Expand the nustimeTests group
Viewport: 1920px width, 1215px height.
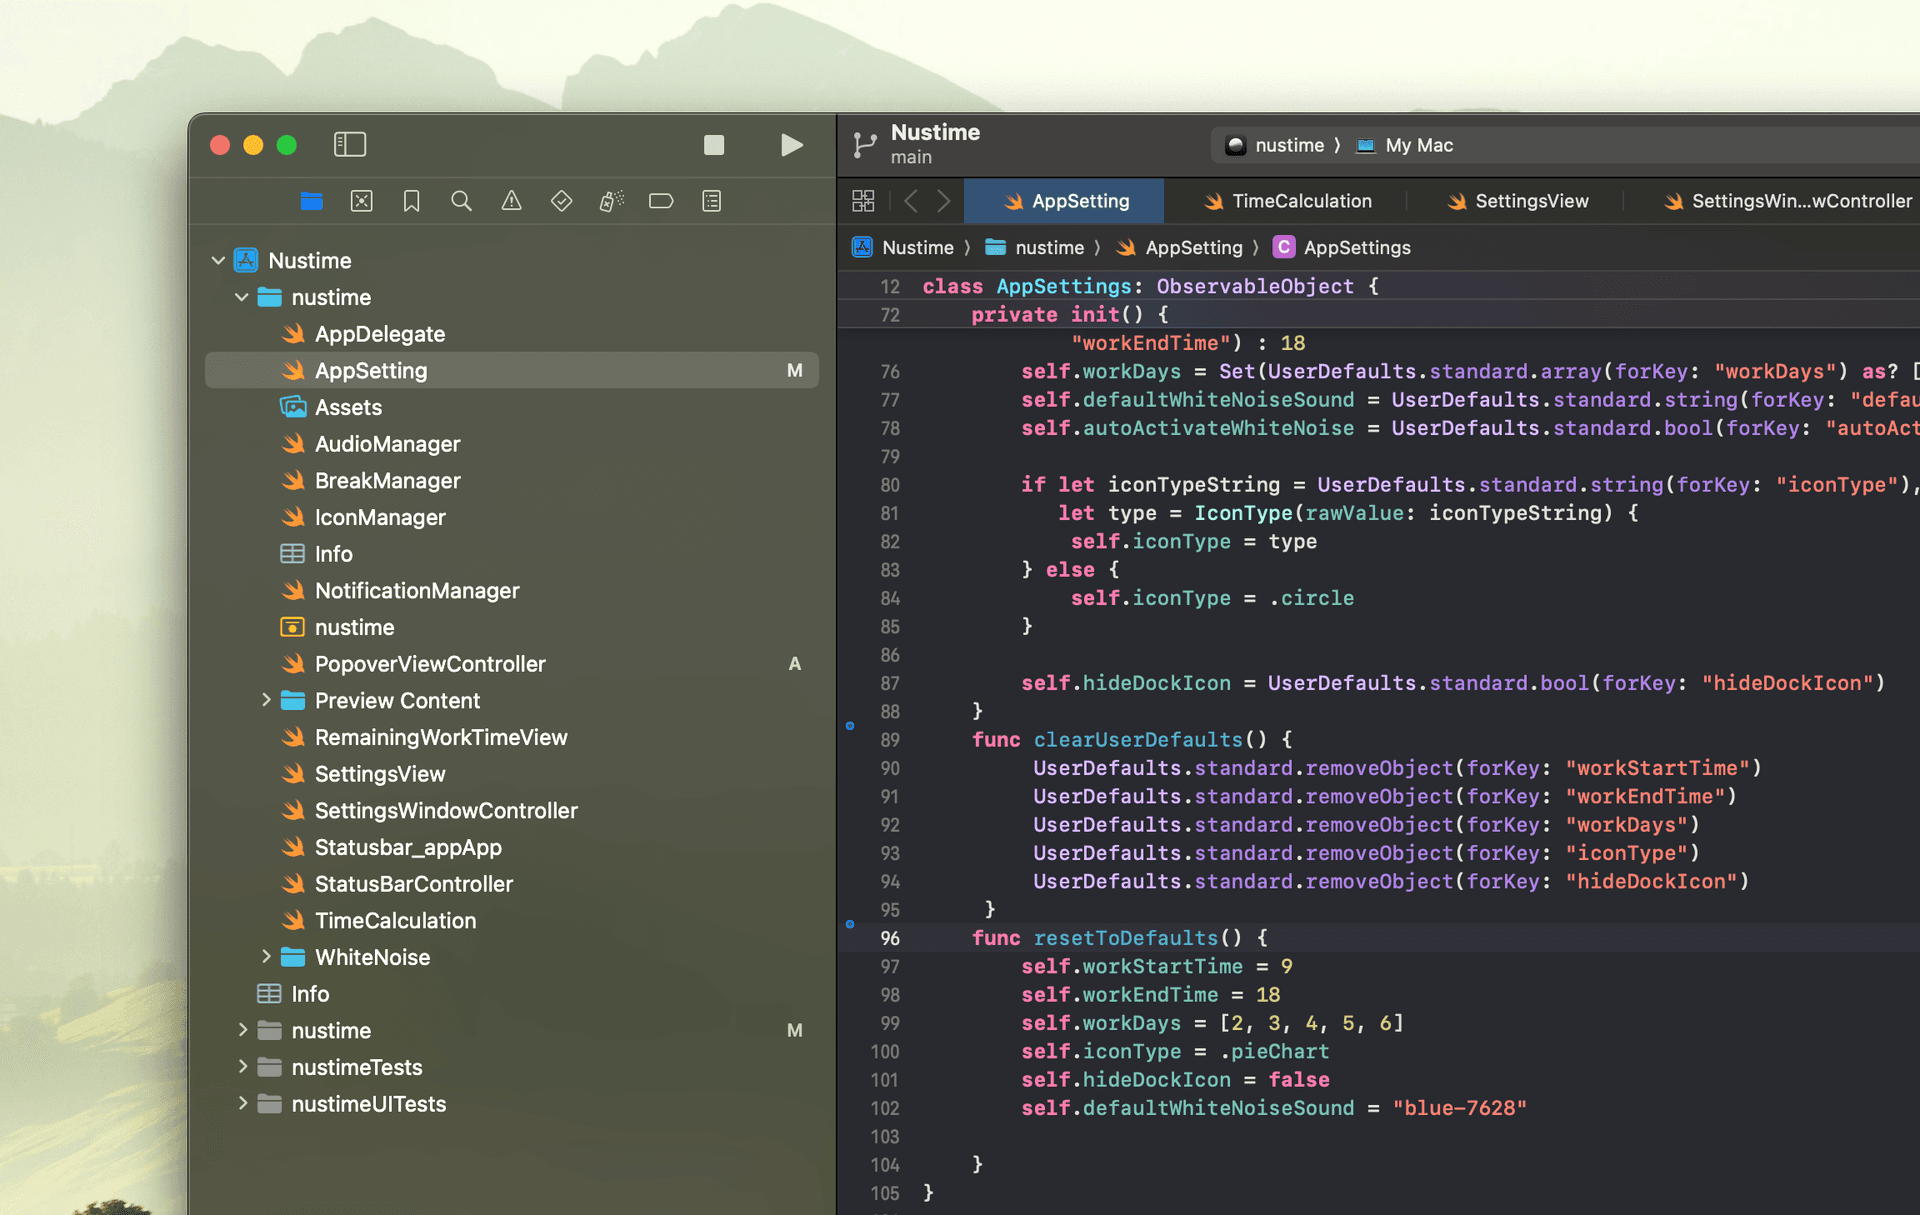(243, 1067)
